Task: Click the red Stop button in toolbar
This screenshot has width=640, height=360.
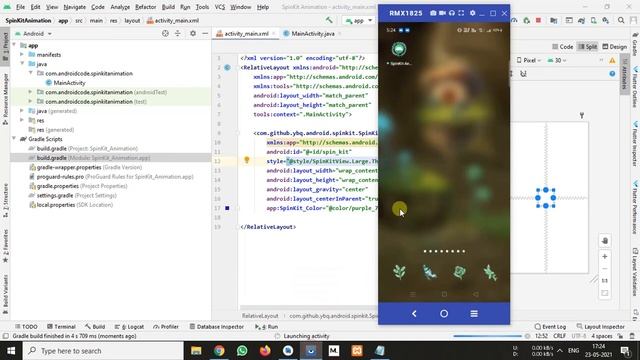Action: point(538,20)
